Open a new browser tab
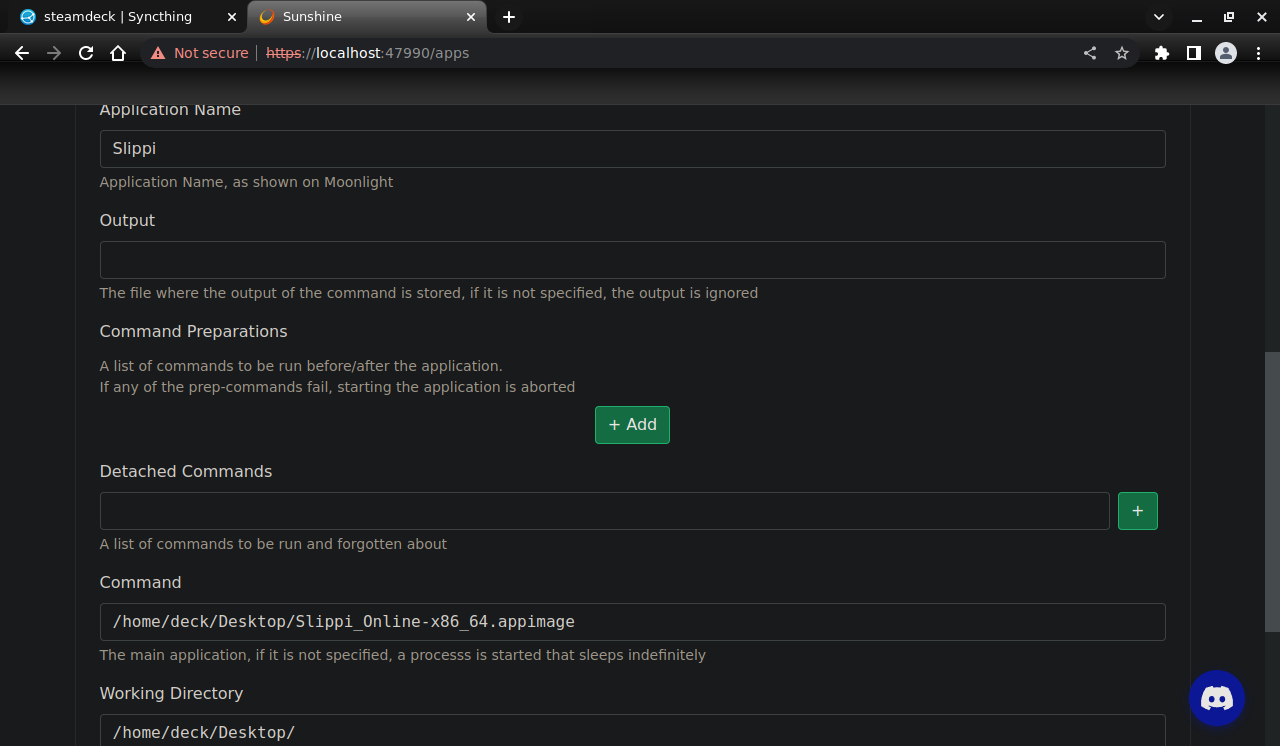This screenshot has height=746, width=1280. click(509, 17)
